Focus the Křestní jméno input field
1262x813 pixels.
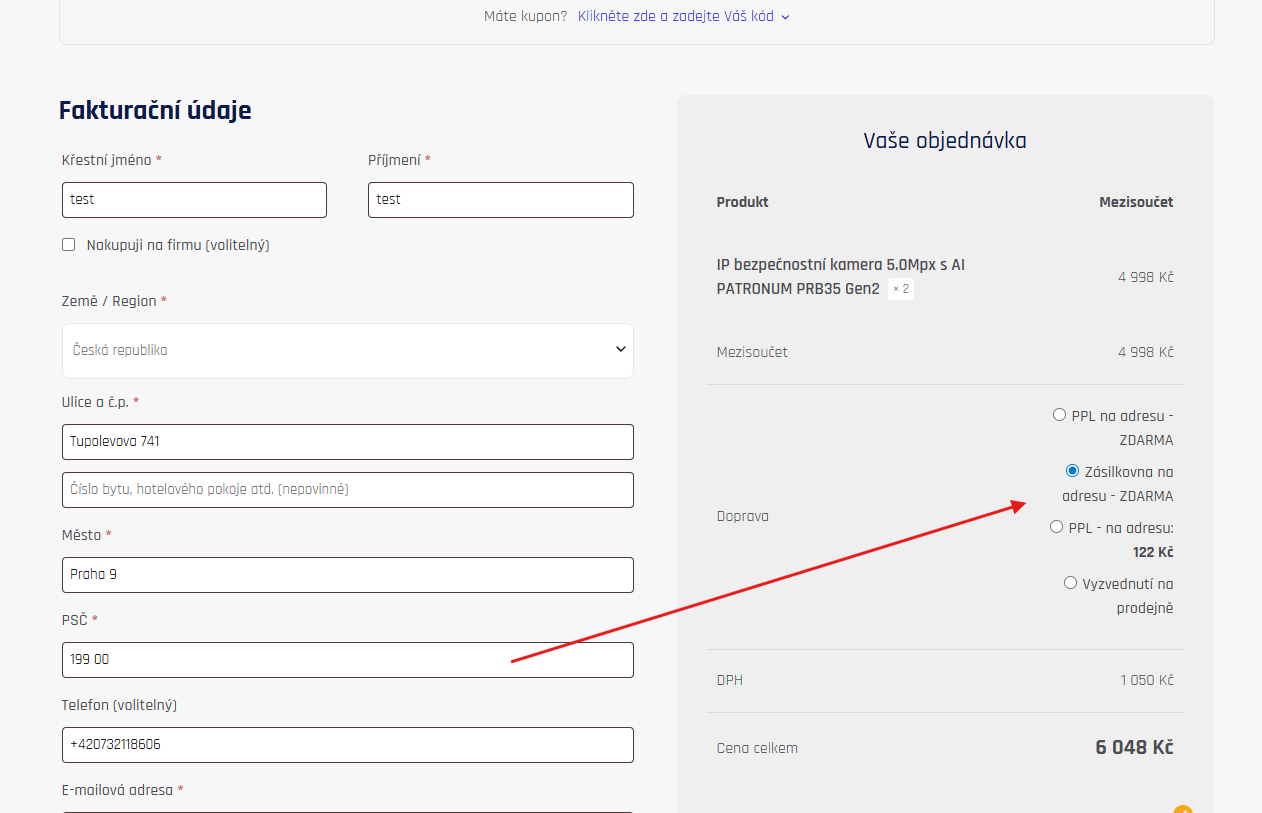coord(194,200)
